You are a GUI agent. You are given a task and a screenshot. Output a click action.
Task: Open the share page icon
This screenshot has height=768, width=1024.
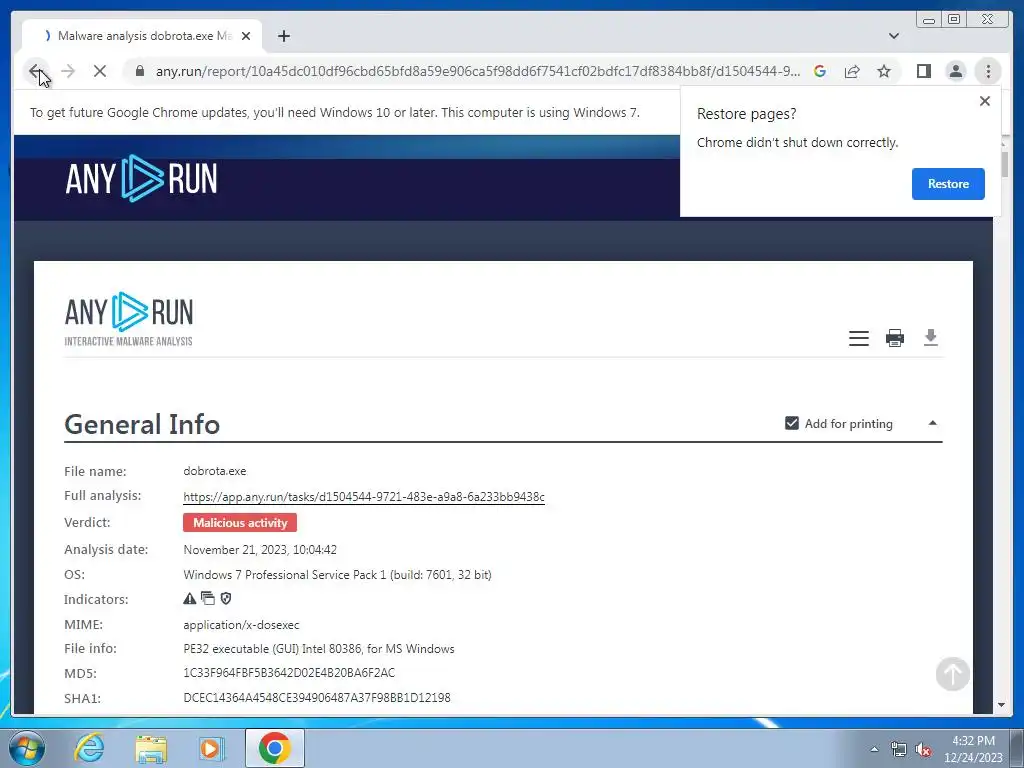852,71
